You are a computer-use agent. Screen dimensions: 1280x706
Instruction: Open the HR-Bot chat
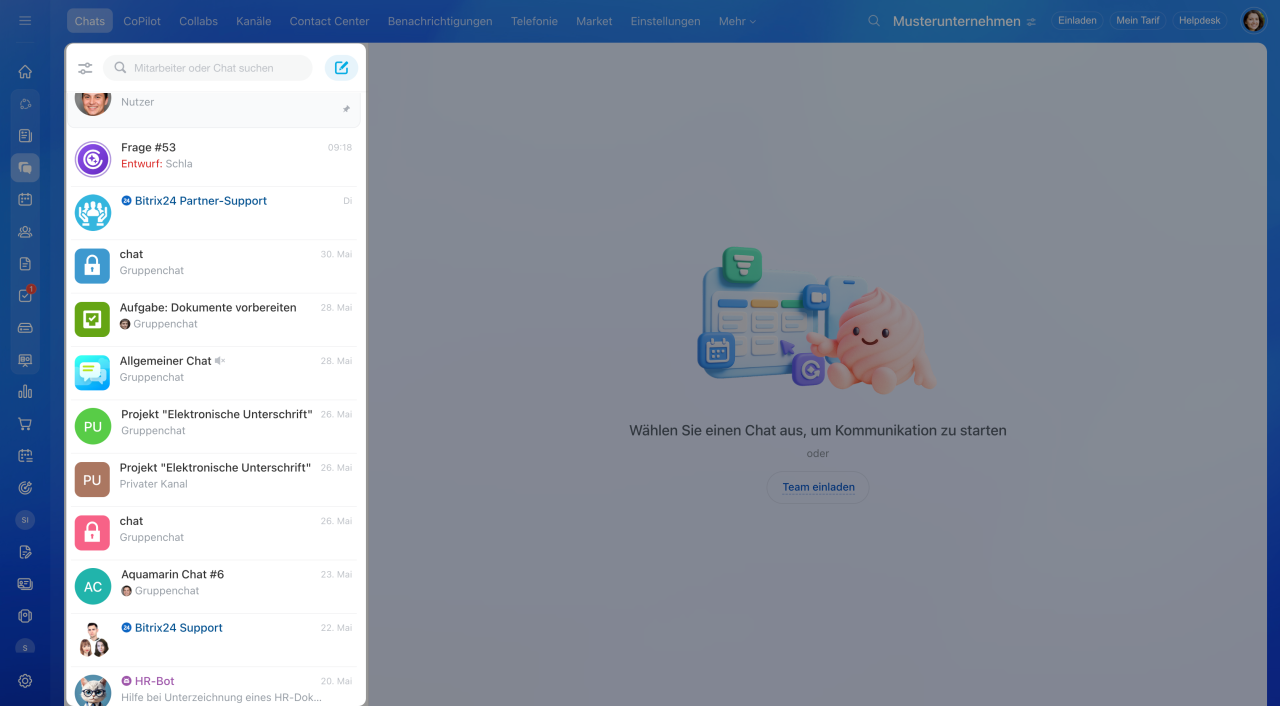pos(215,688)
